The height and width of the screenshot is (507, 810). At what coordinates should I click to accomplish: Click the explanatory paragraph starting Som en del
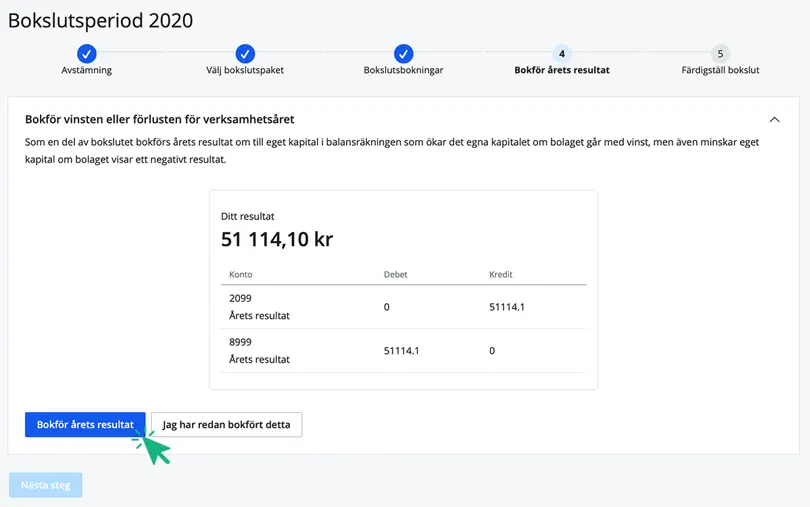392,150
